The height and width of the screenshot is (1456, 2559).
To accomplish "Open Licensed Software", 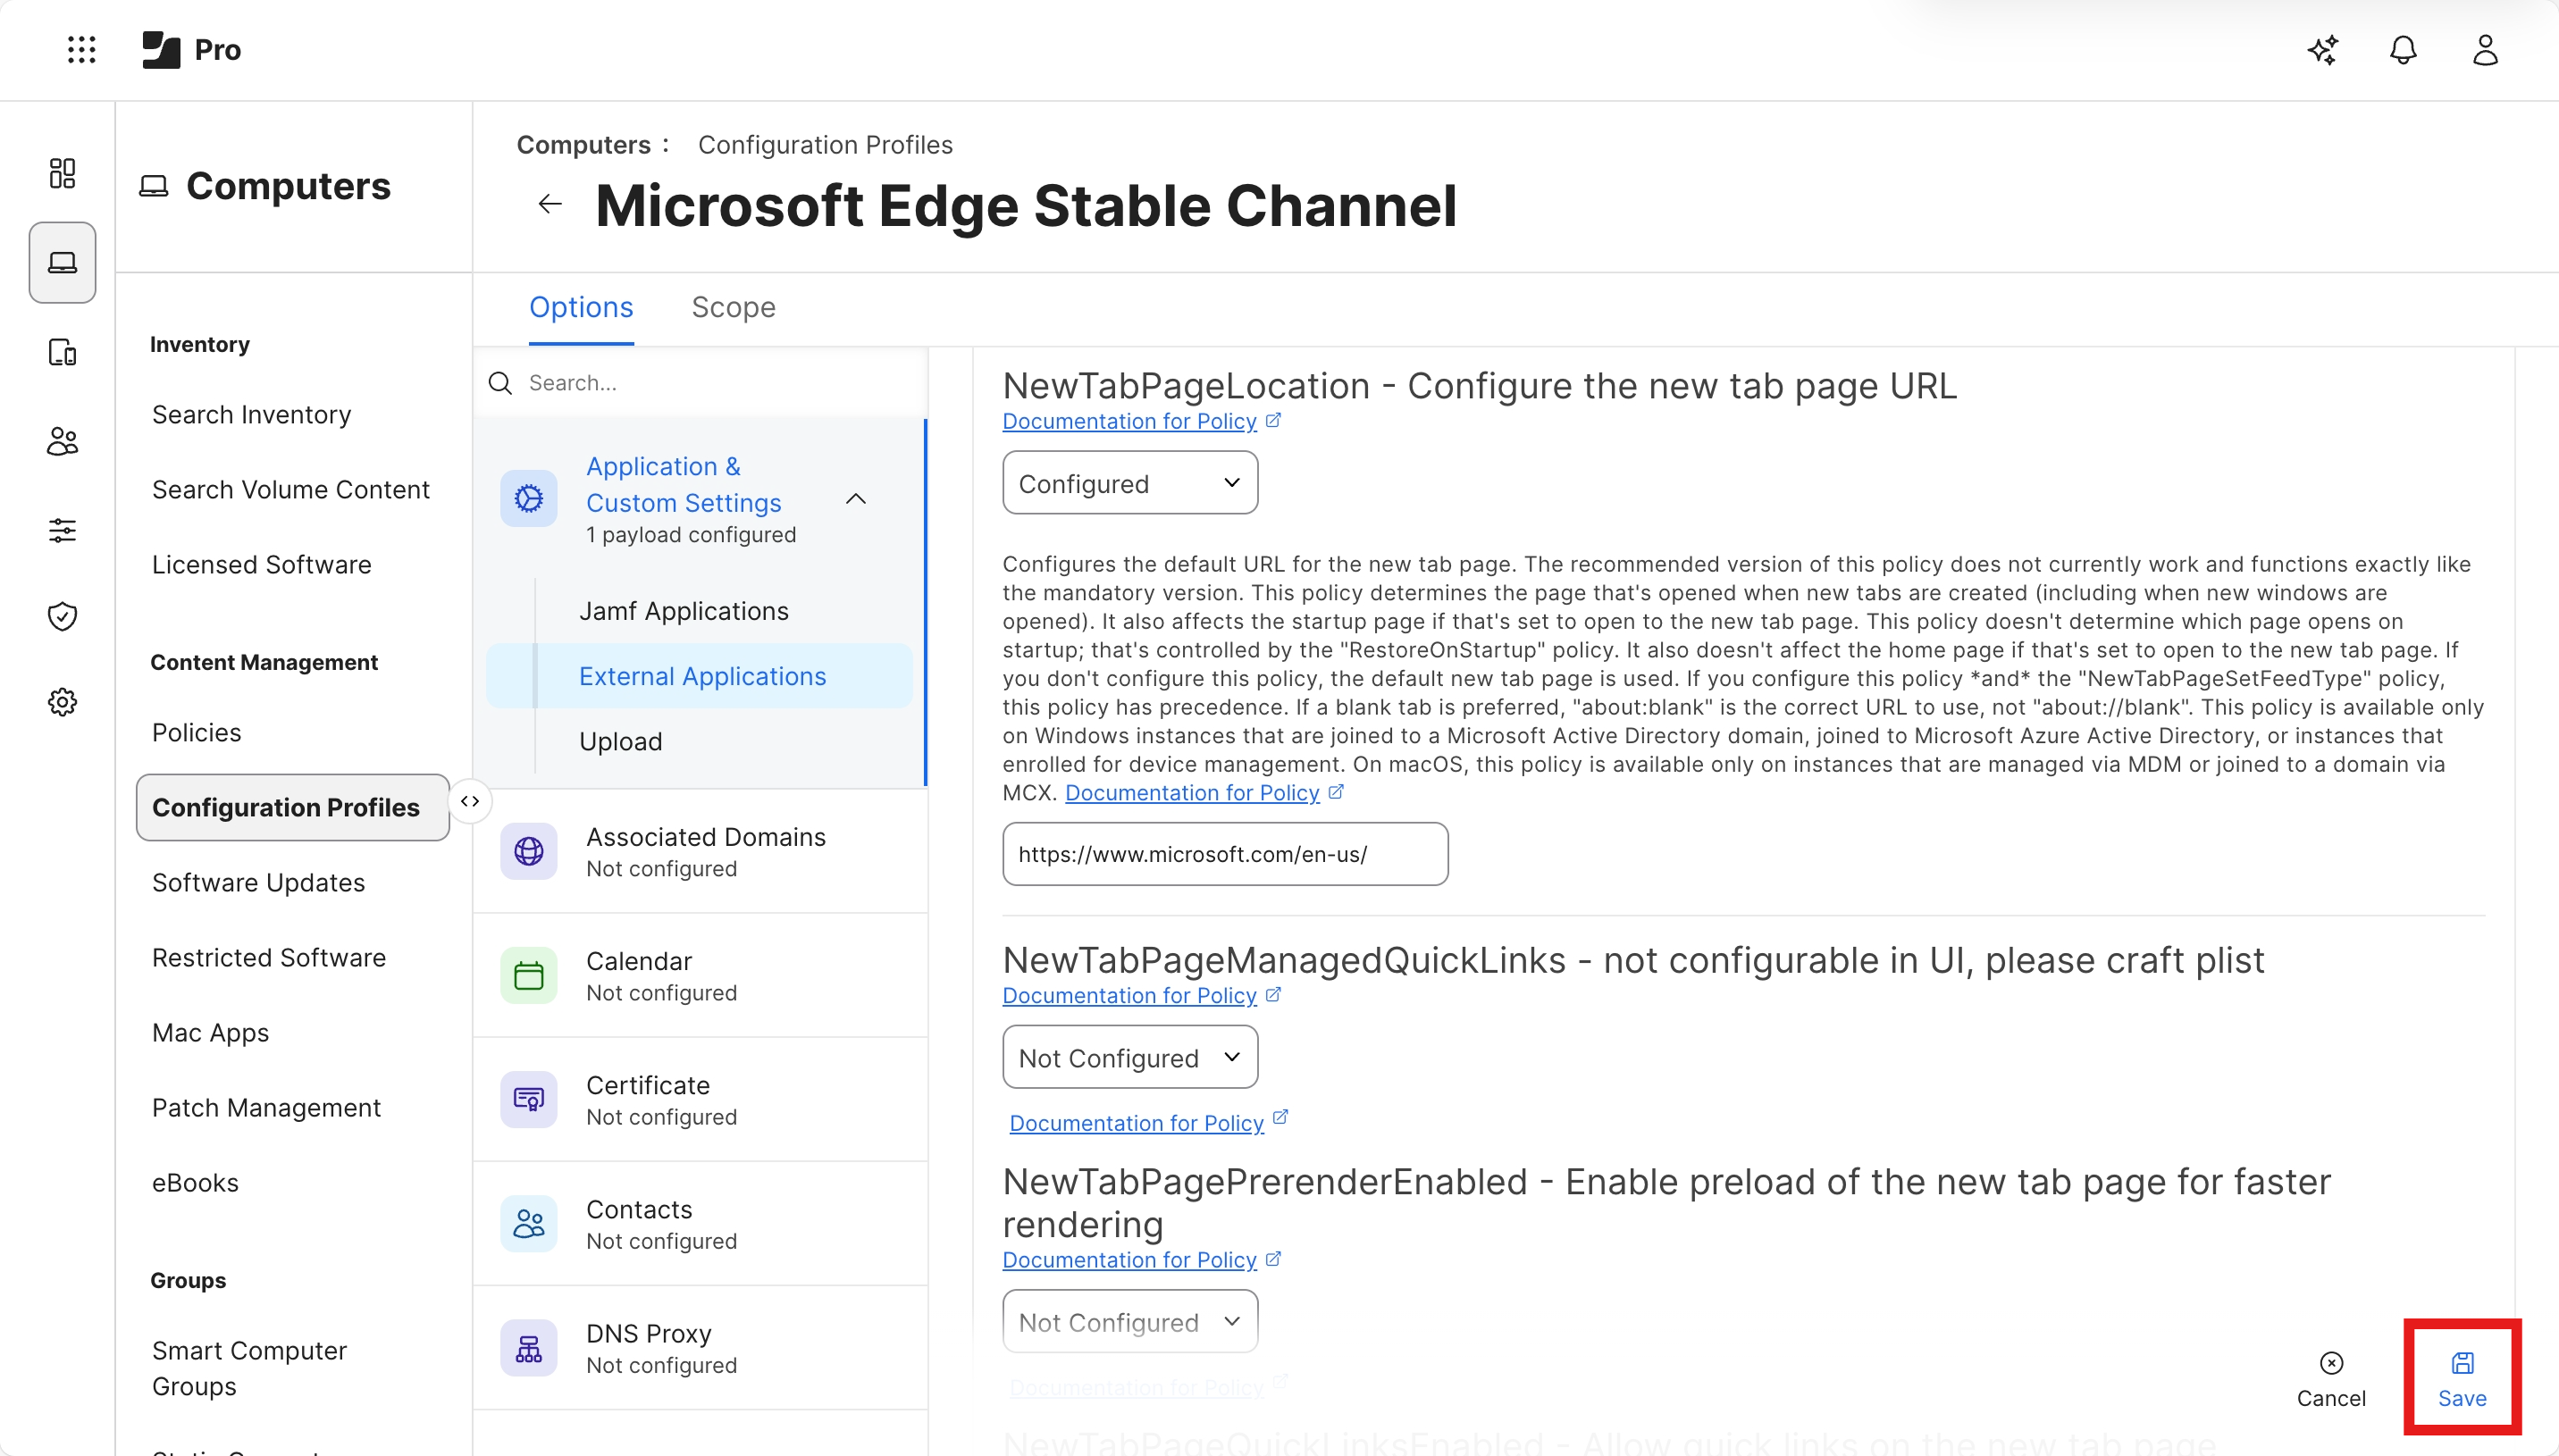I will coord(262,565).
